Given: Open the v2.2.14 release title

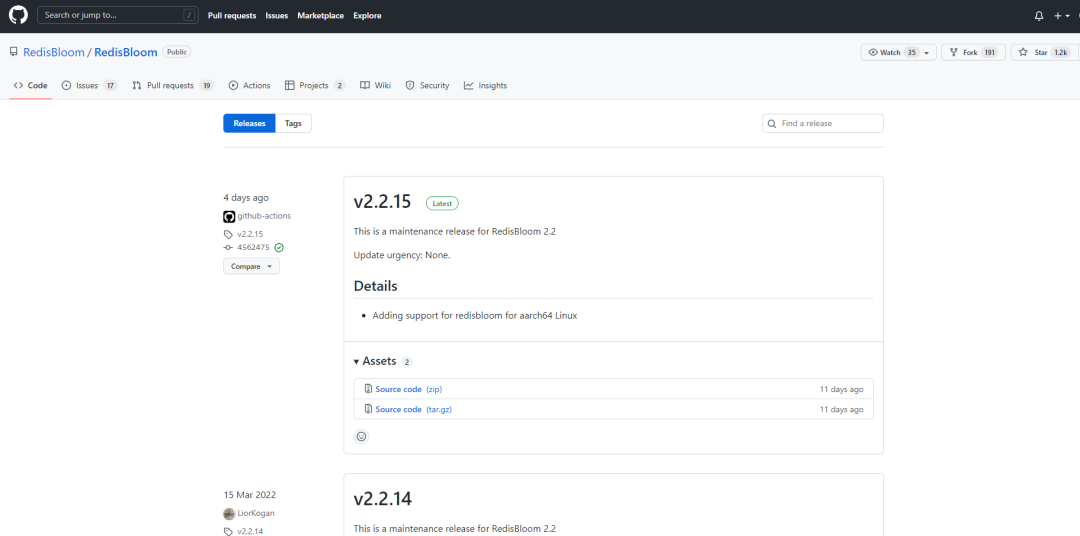Looking at the screenshot, I should tap(382, 498).
